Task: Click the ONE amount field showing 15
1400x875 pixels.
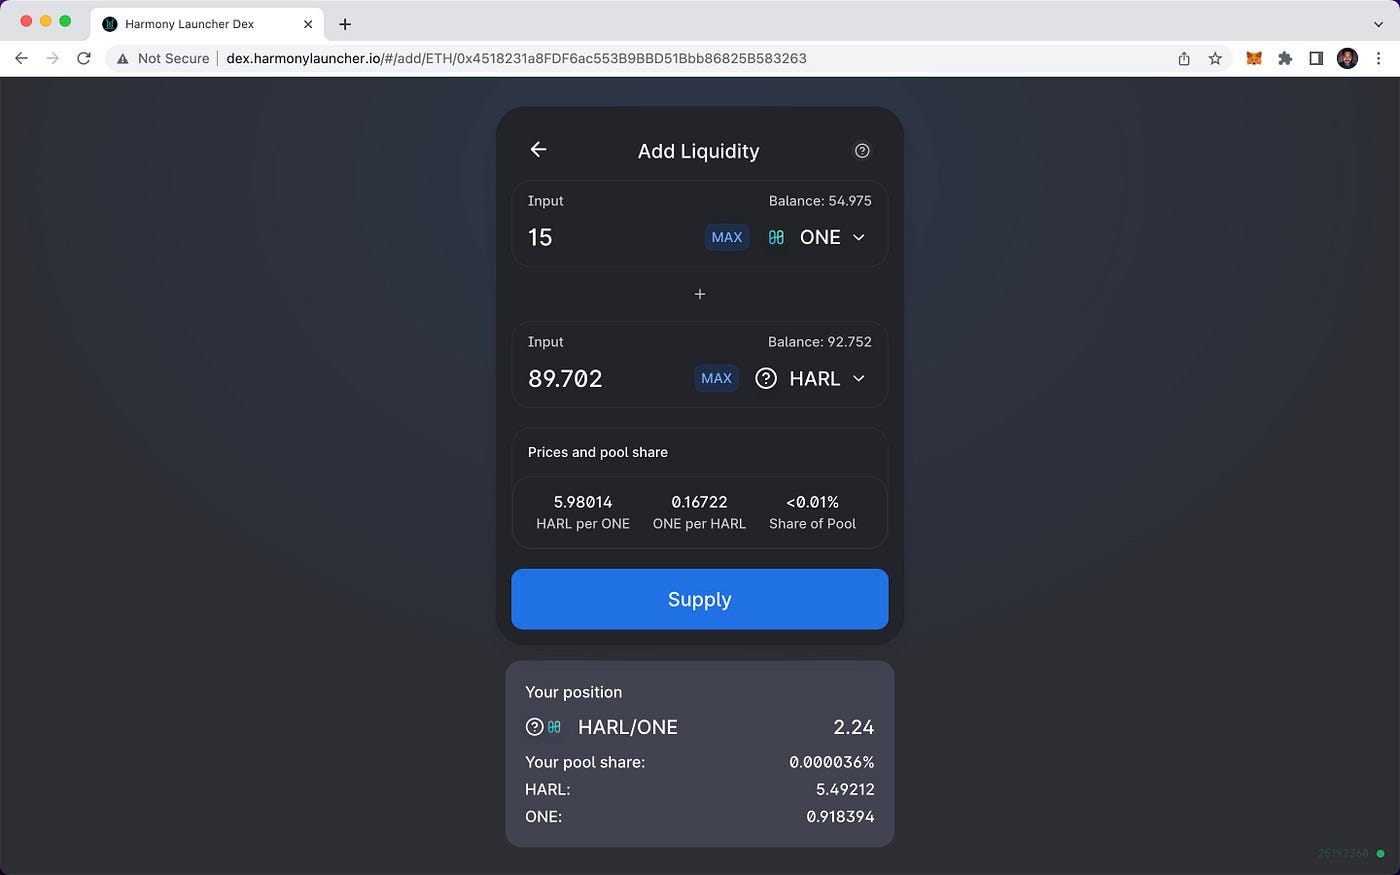Action: [x=611, y=238]
